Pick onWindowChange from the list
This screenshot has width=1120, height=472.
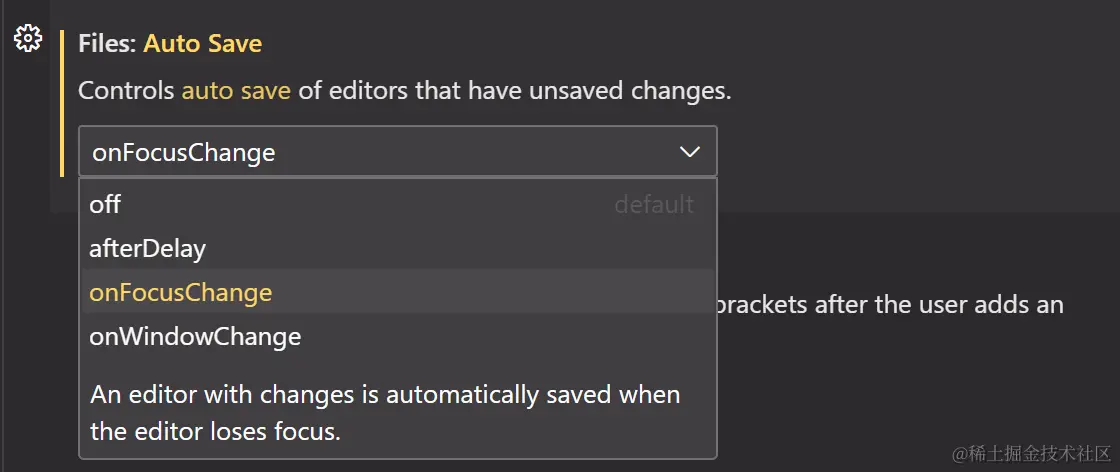pos(398,336)
